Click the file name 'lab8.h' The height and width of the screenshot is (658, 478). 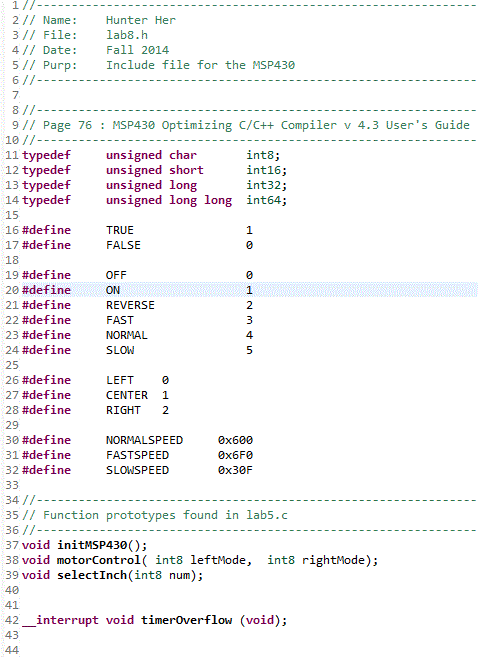pyautogui.click(x=127, y=35)
